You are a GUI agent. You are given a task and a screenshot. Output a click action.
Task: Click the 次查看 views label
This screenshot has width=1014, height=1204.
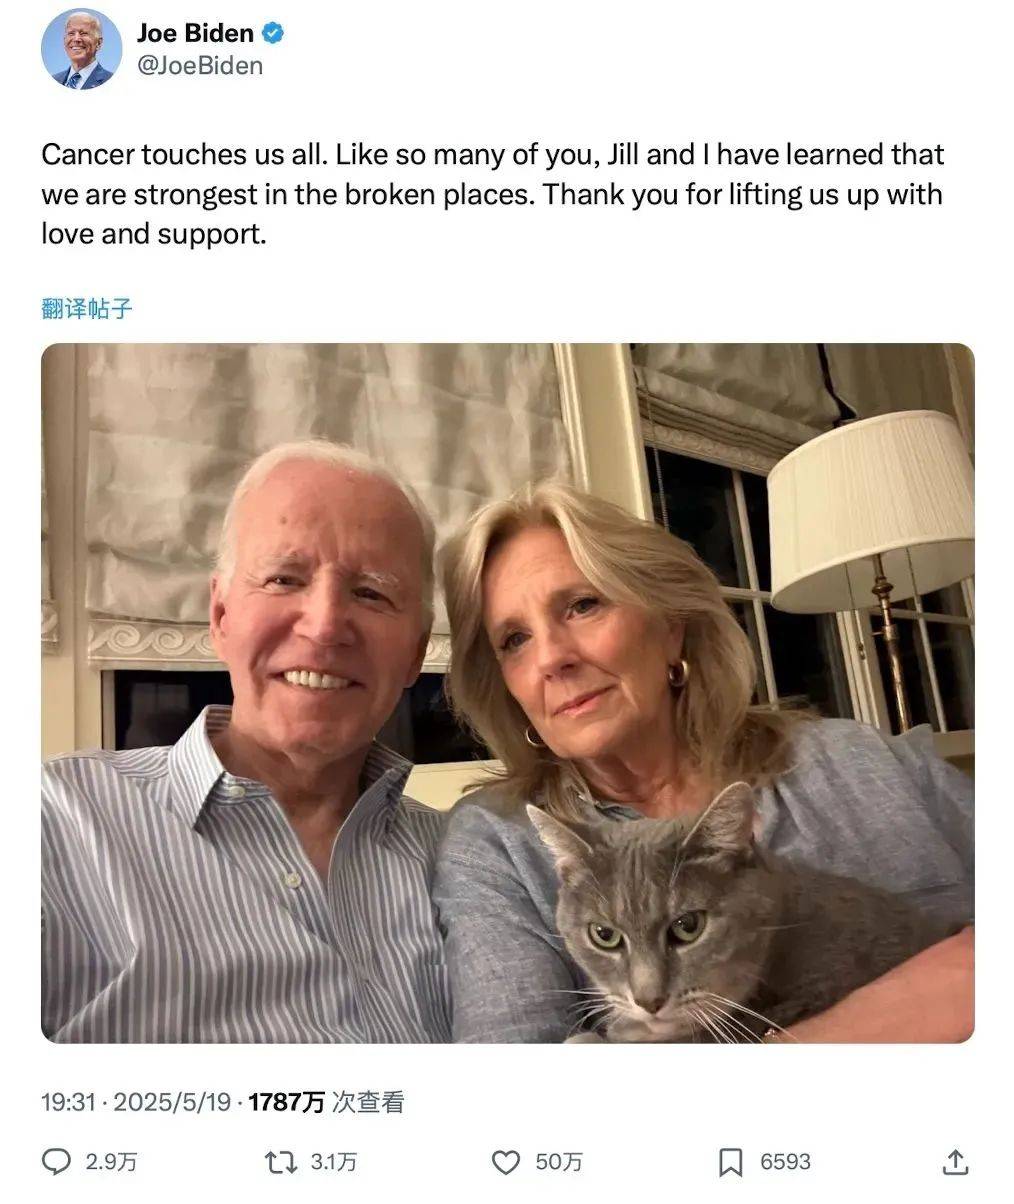tap(367, 1102)
